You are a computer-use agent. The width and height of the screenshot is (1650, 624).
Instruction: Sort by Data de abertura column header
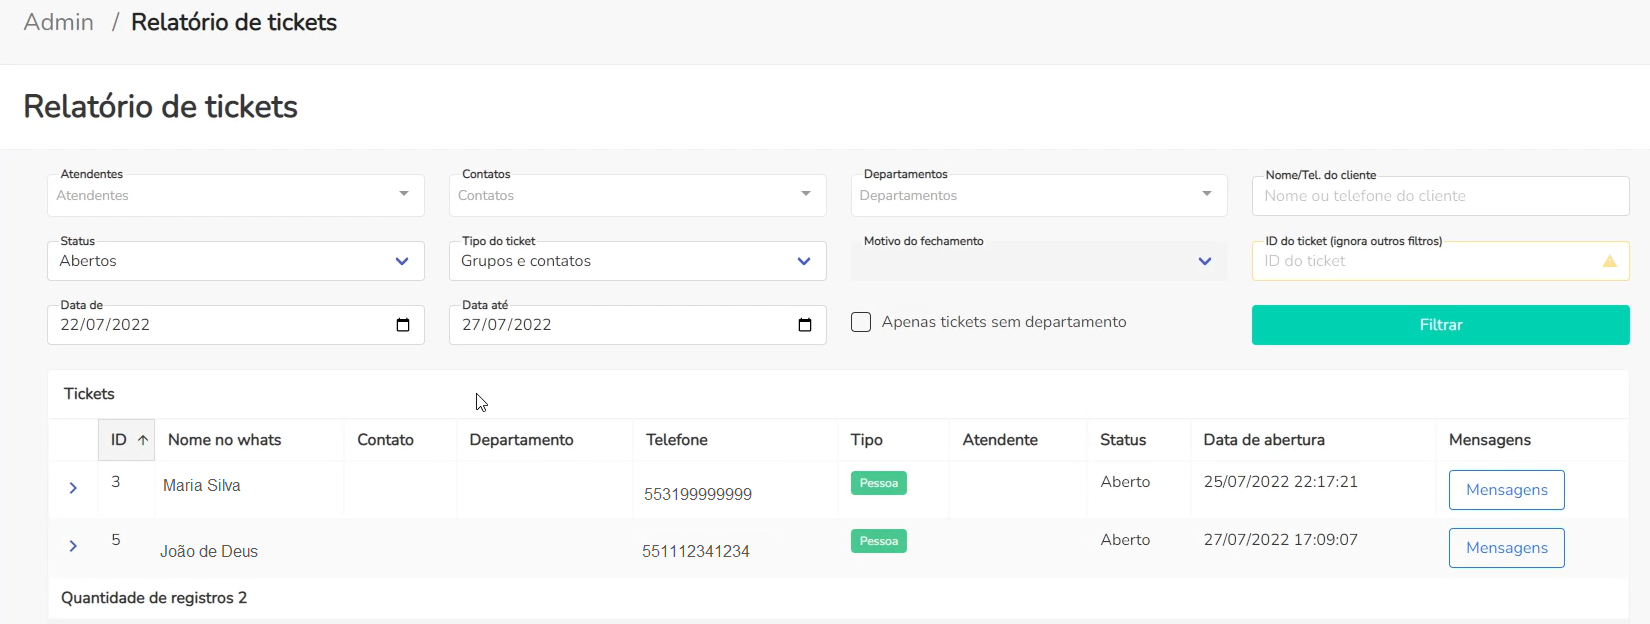(x=1264, y=440)
